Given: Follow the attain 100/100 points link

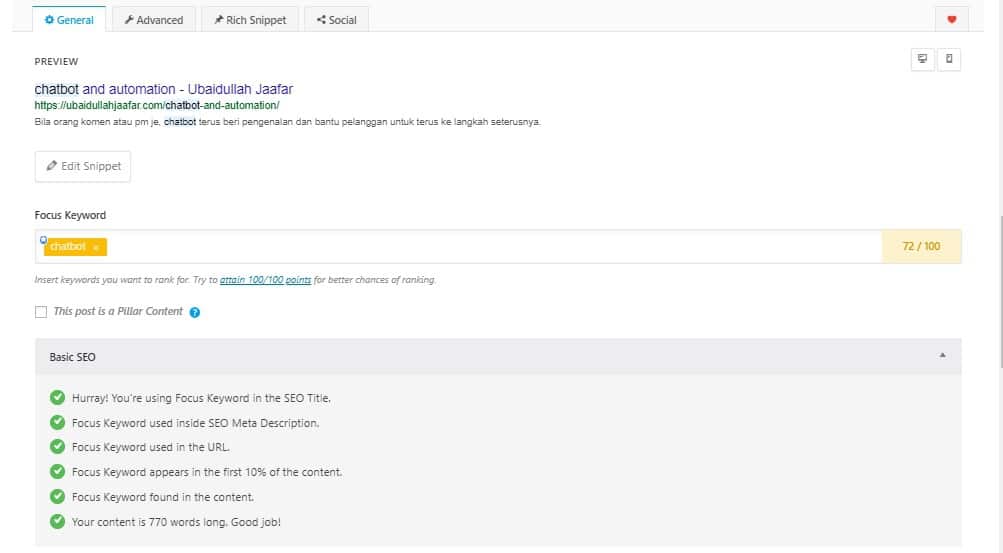Looking at the screenshot, I should click(265, 280).
